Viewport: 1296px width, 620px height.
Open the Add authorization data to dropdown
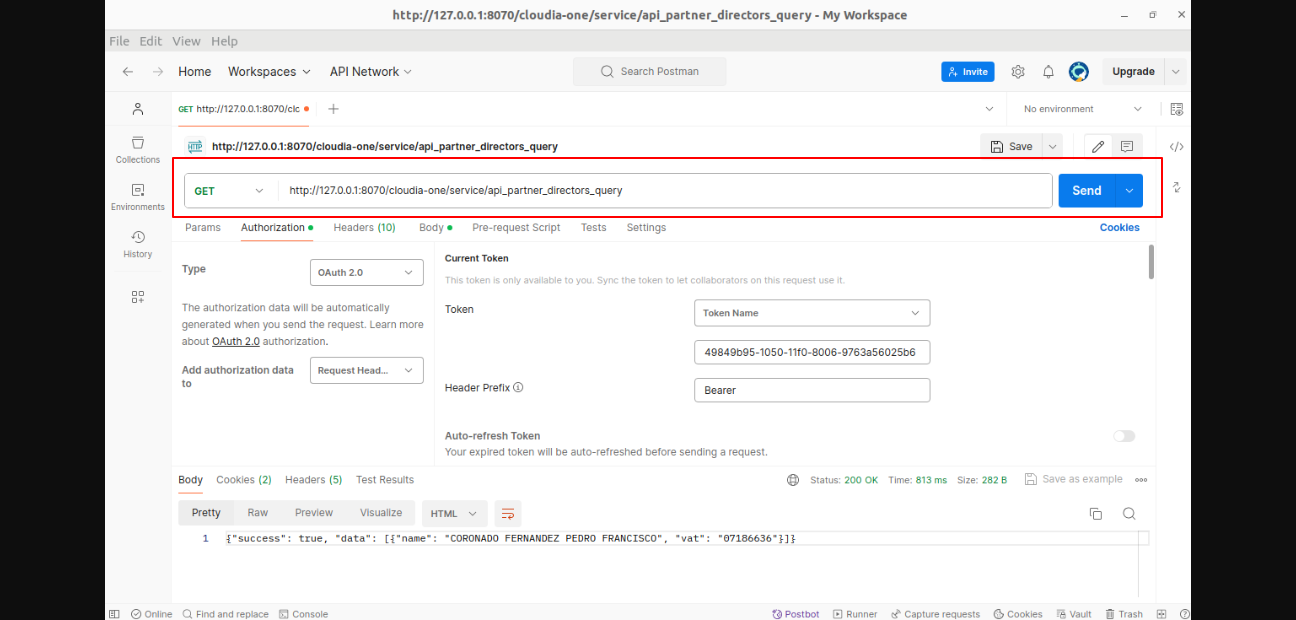pos(367,370)
